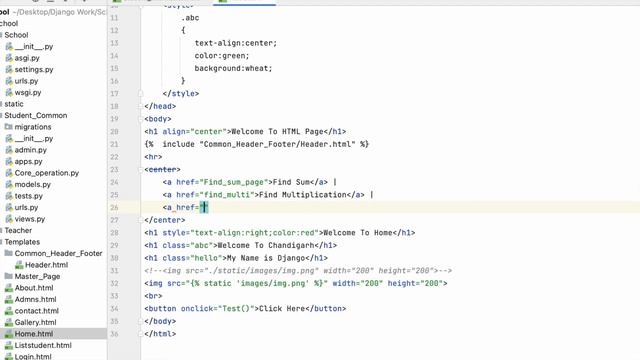Image resolution: width=640 pixels, height=360 pixels.
Task: Click "Click Here" button text on line 34
Action: pos(282,309)
